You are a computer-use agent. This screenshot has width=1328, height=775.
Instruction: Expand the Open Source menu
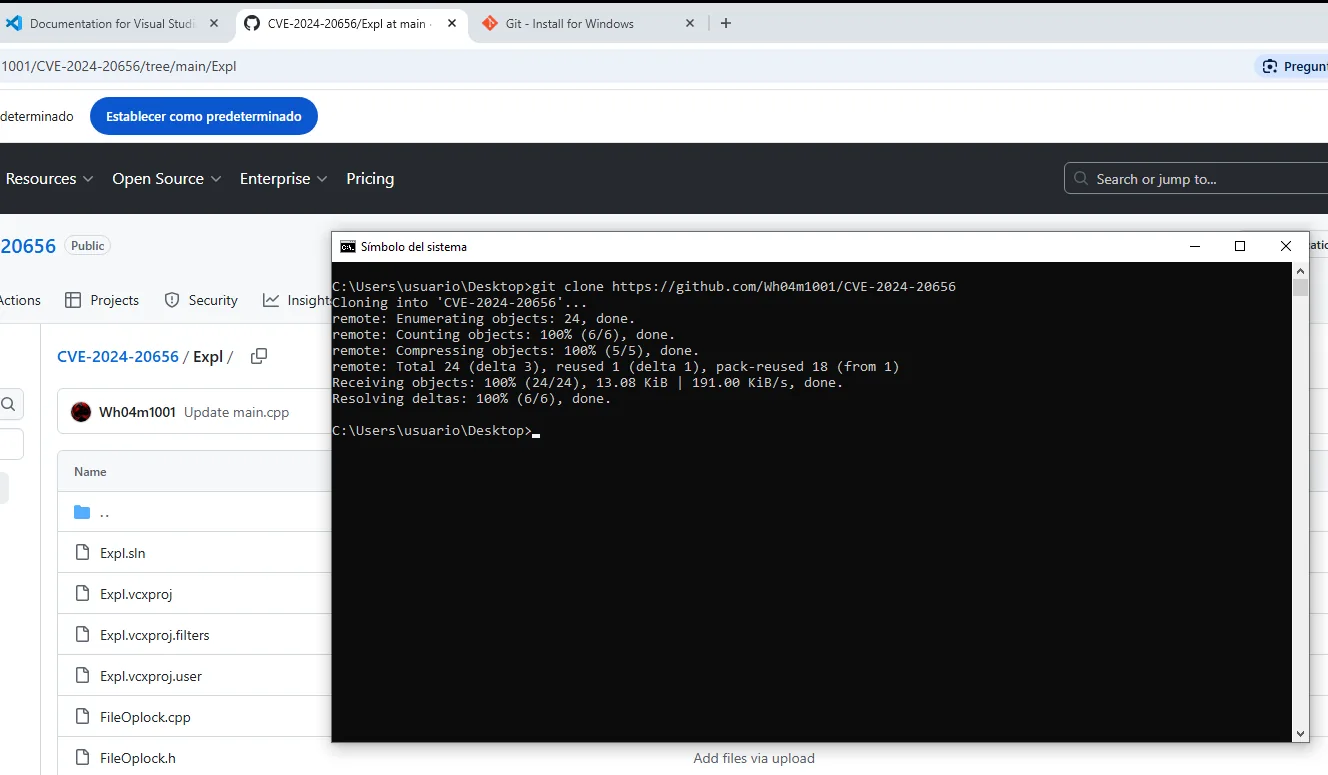(167, 179)
